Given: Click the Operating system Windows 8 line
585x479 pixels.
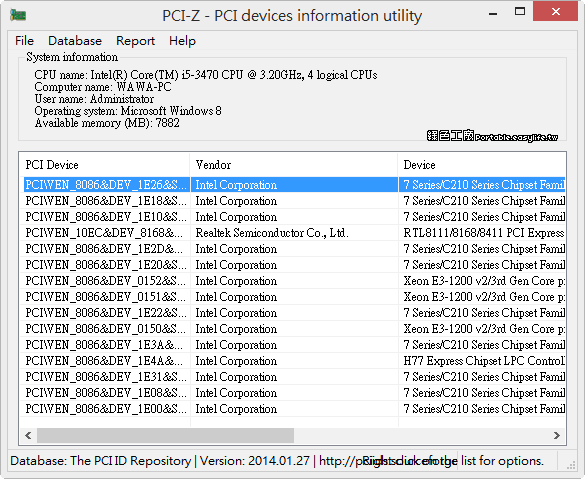Looking at the screenshot, I should click(128, 111).
